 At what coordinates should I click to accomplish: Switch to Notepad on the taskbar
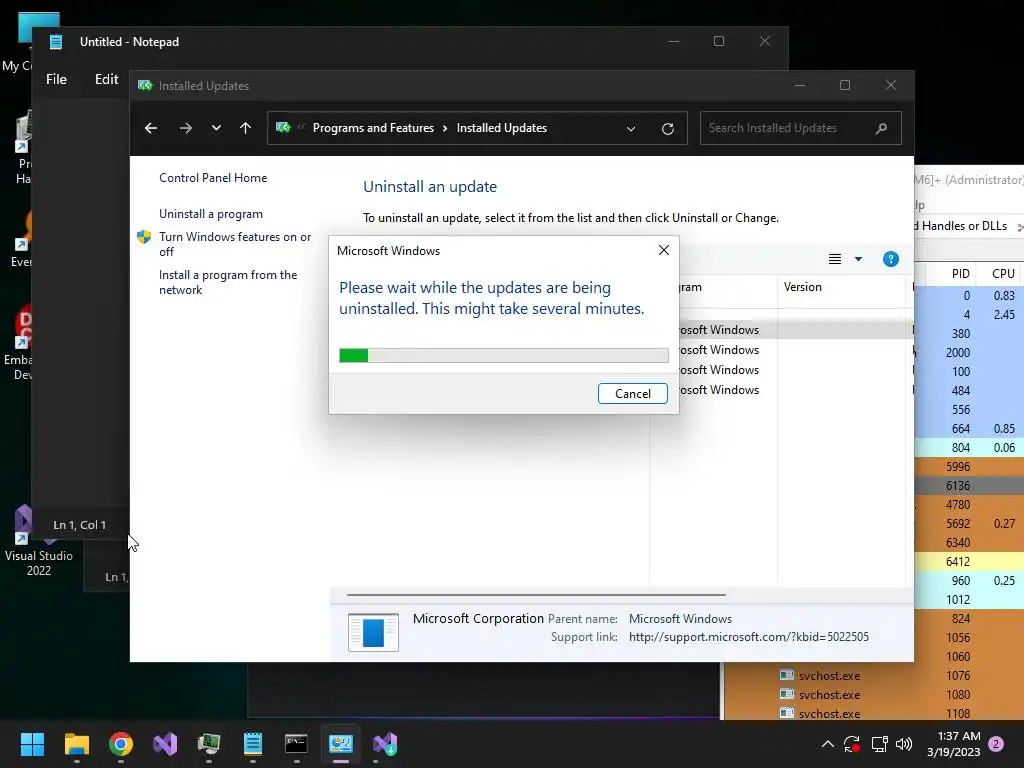click(x=253, y=744)
